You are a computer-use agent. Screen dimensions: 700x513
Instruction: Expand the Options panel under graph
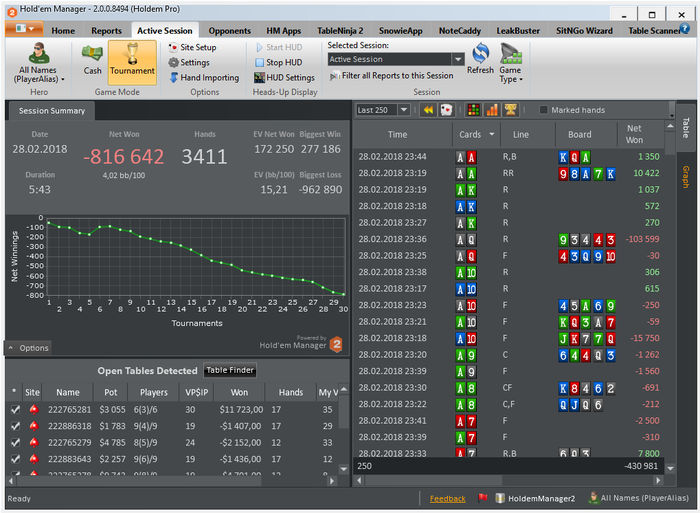(x=28, y=348)
